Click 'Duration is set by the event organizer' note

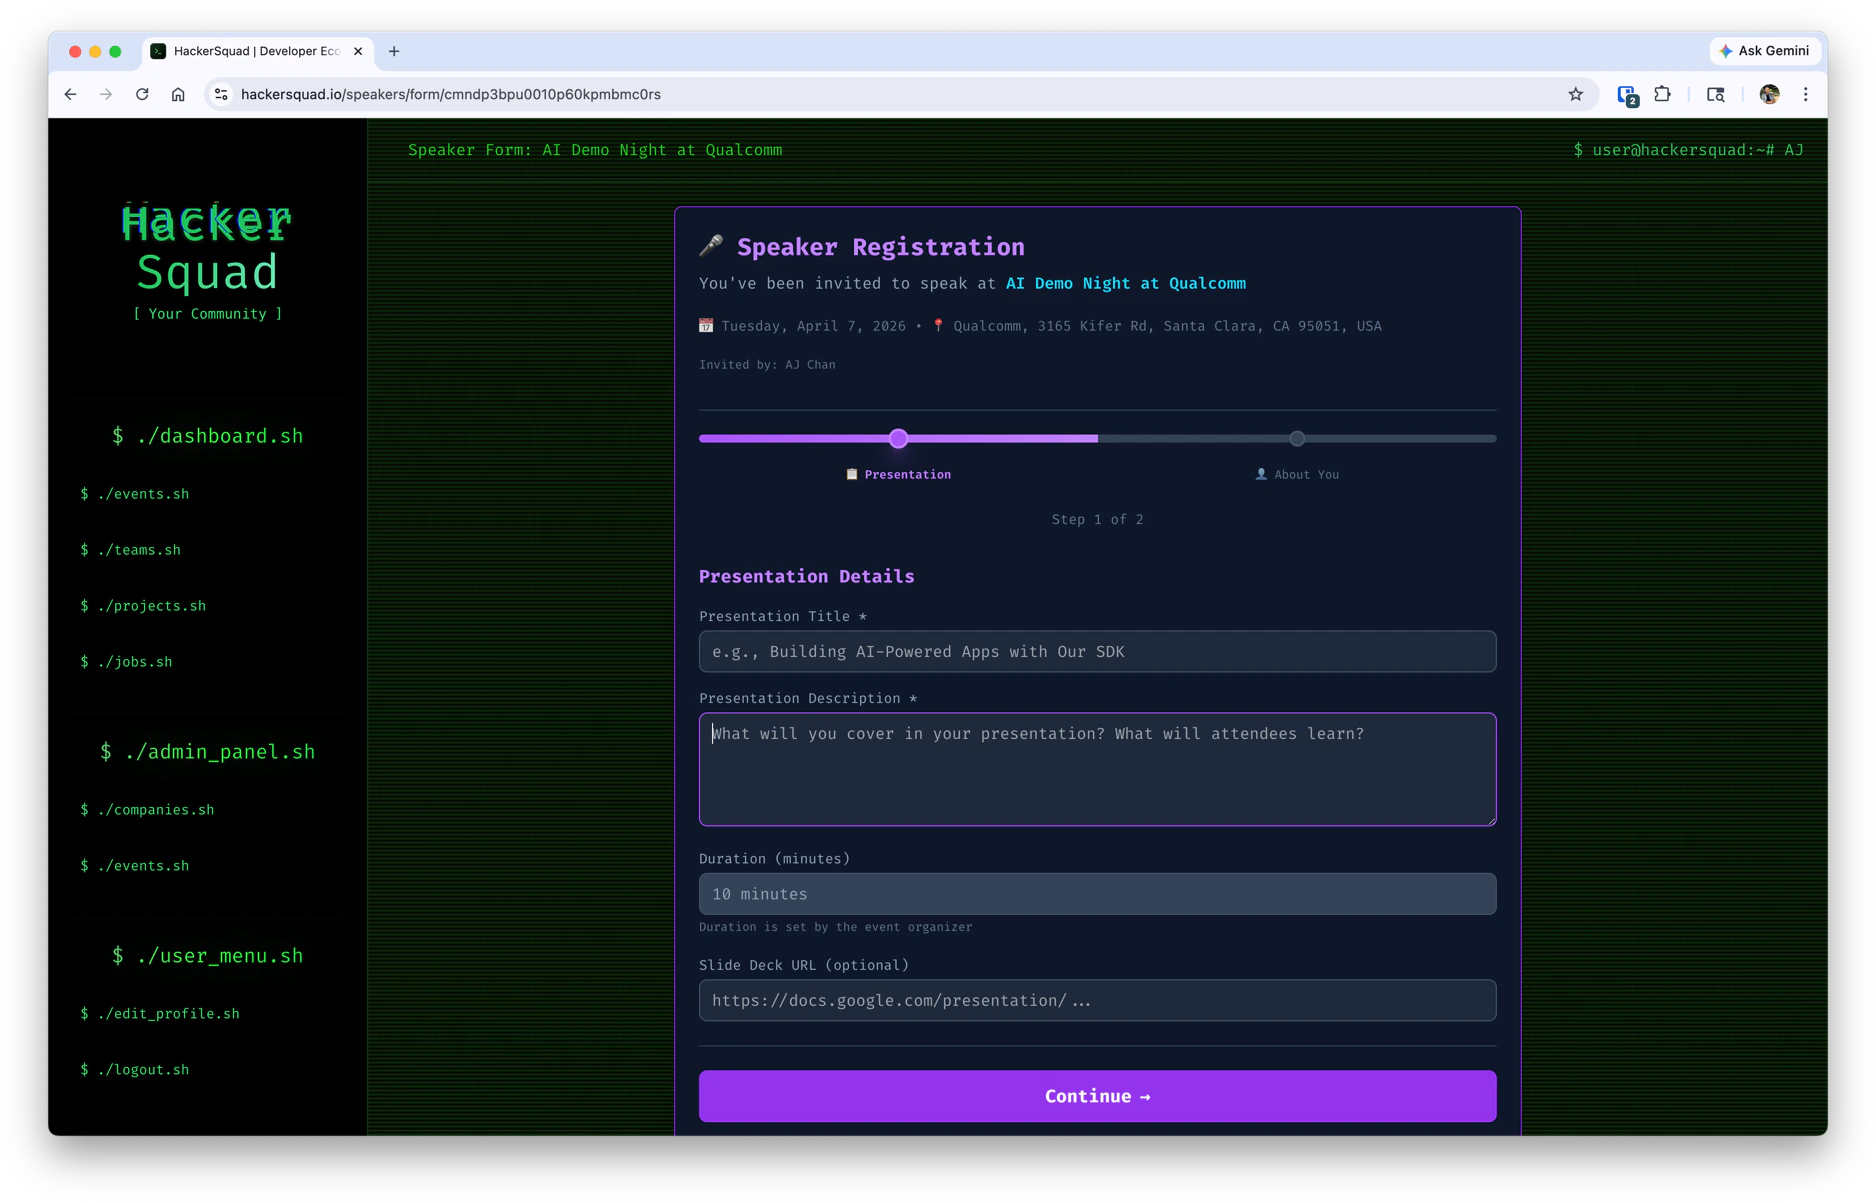835,927
